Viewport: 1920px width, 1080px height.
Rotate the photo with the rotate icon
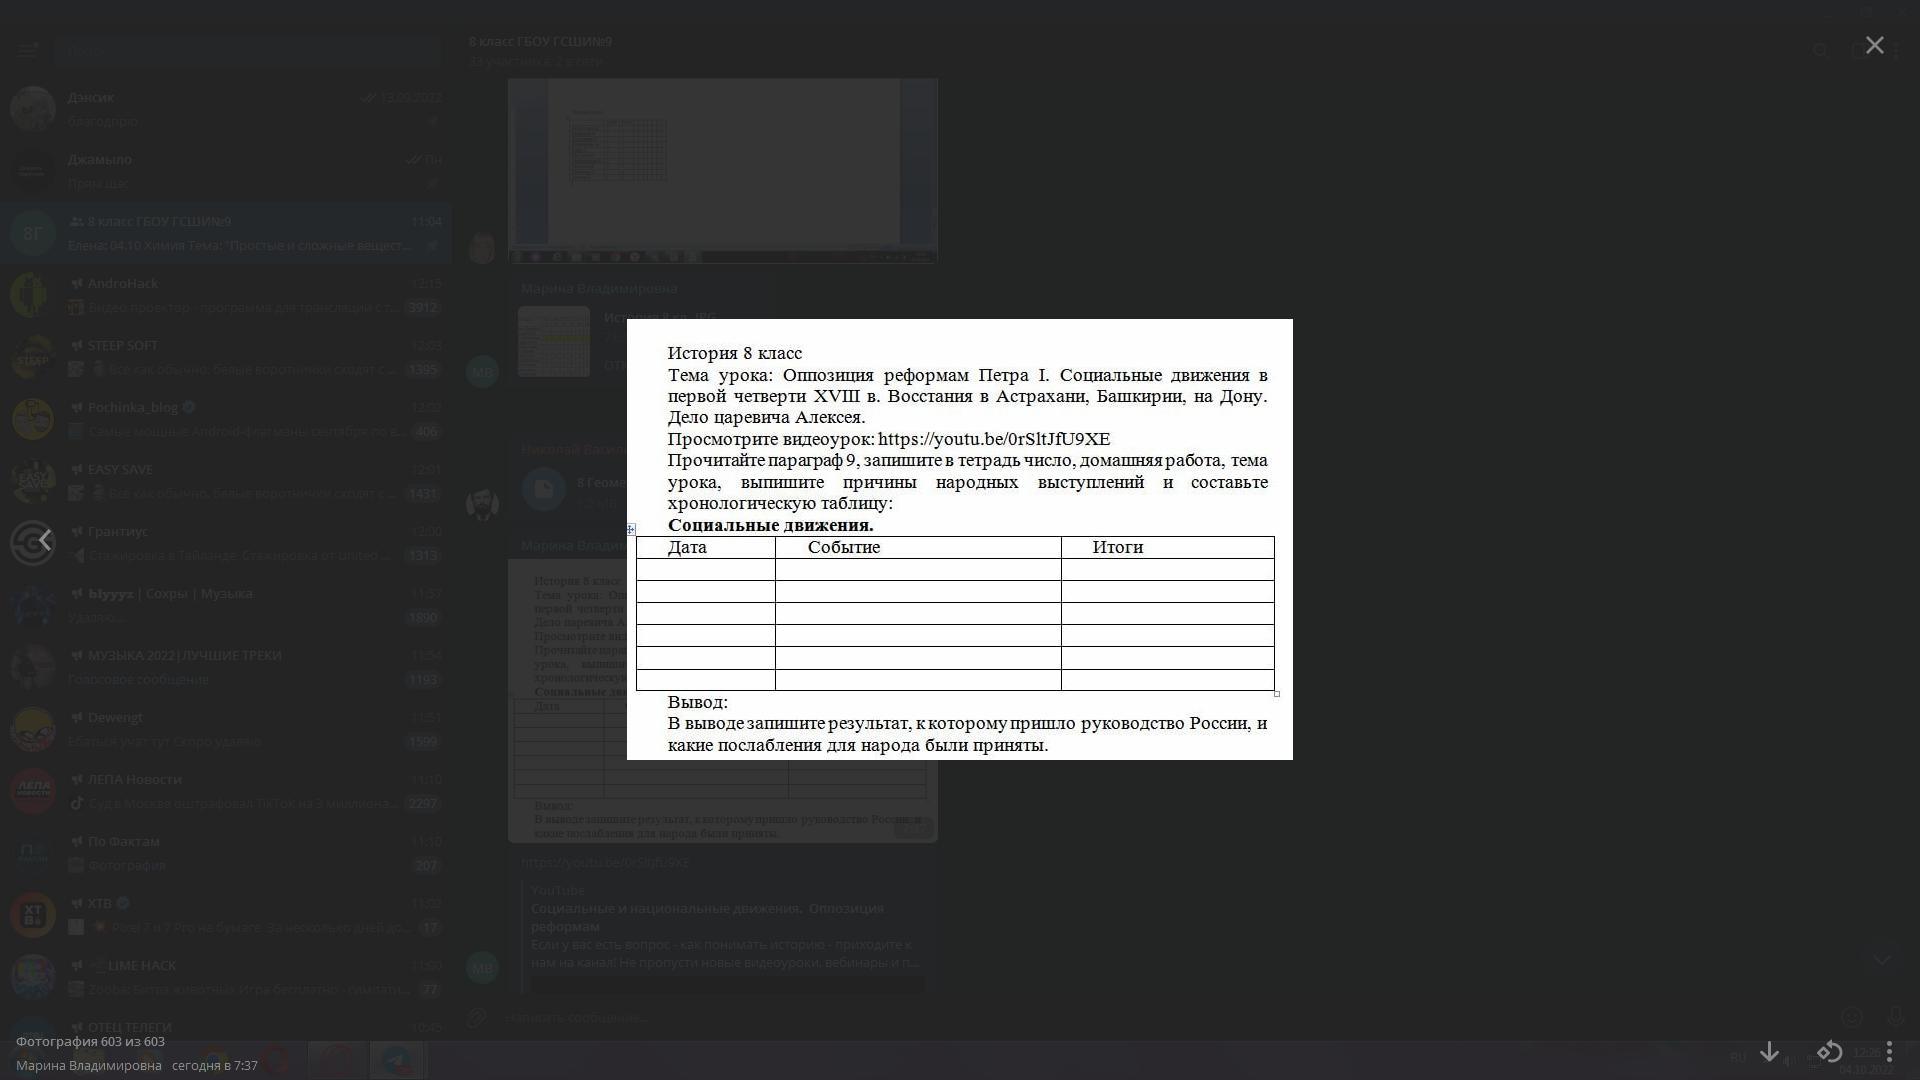pos(1829,1051)
